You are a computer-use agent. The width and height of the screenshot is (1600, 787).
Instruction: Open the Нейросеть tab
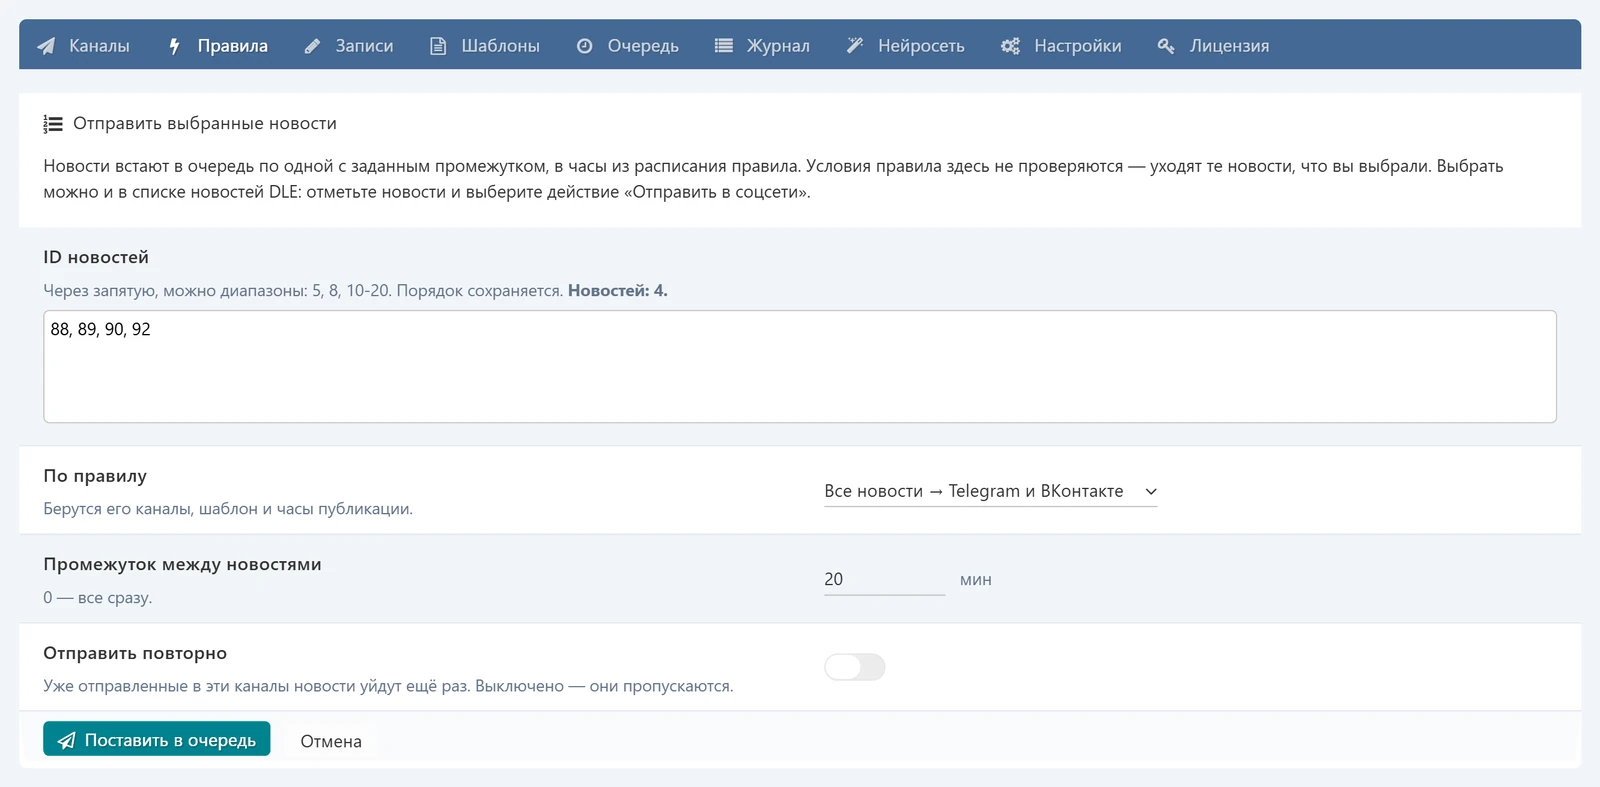[x=906, y=46]
